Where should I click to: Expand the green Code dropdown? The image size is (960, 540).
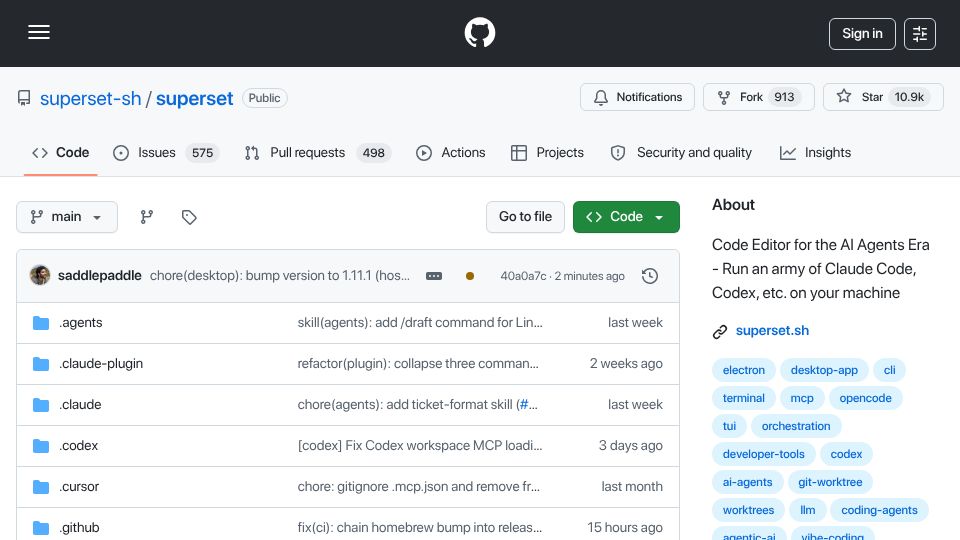[626, 217]
